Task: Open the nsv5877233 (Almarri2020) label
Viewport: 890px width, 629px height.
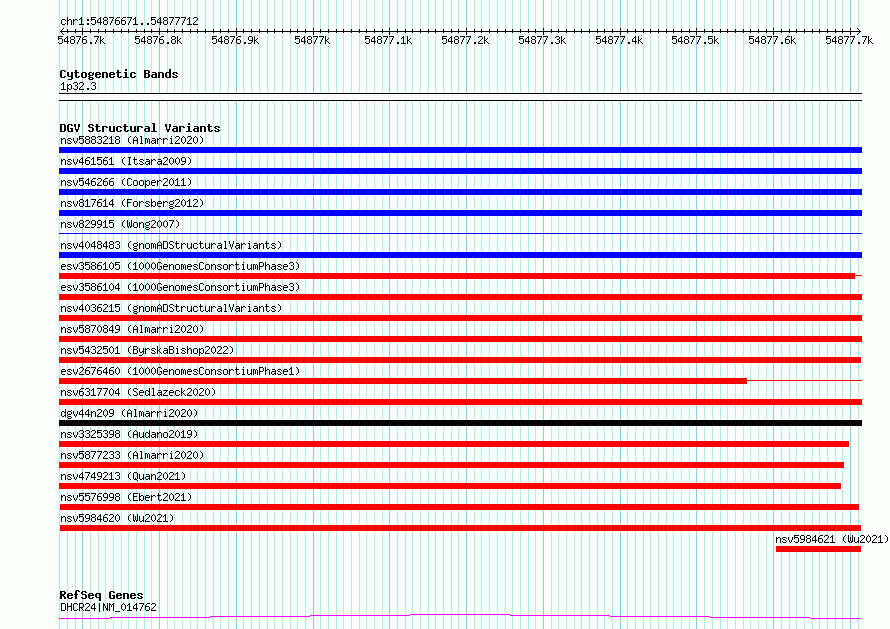Action: click(132, 455)
